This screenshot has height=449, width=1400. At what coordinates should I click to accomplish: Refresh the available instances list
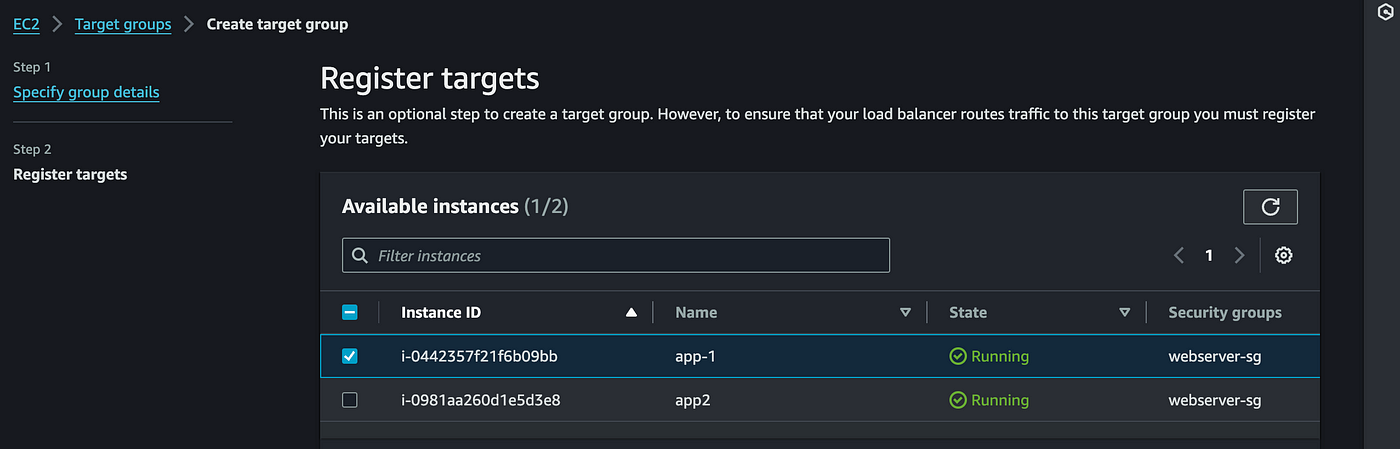[x=1270, y=207]
